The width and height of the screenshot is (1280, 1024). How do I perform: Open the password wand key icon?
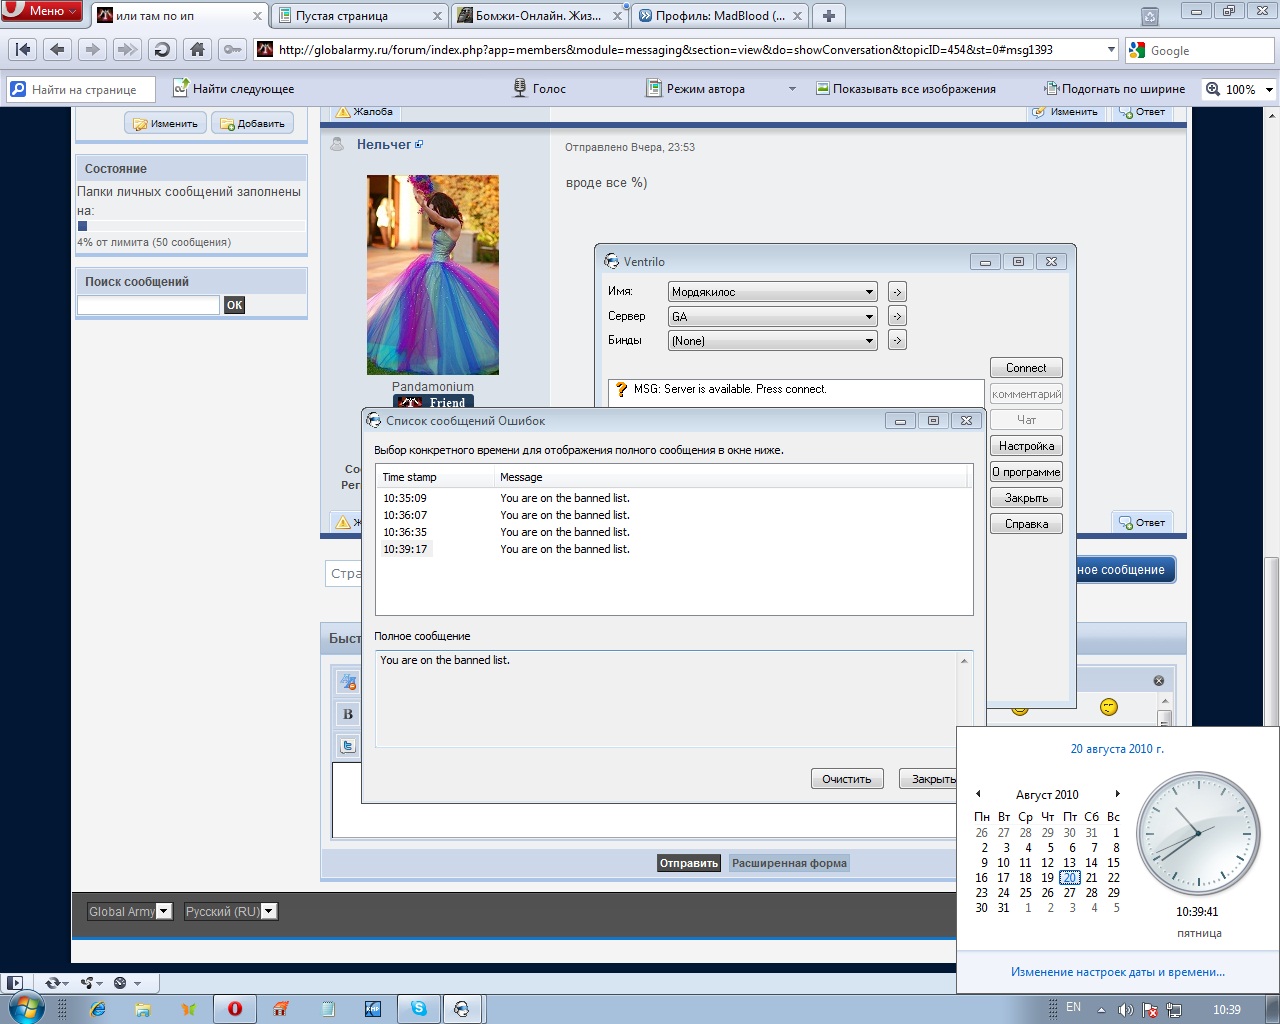pos(232,50)
